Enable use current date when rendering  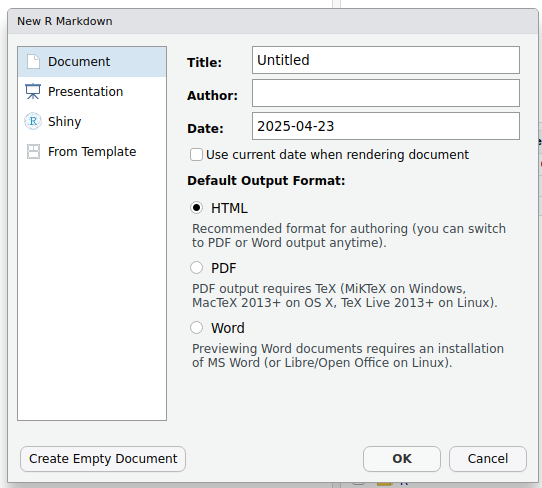click(196, 154)
